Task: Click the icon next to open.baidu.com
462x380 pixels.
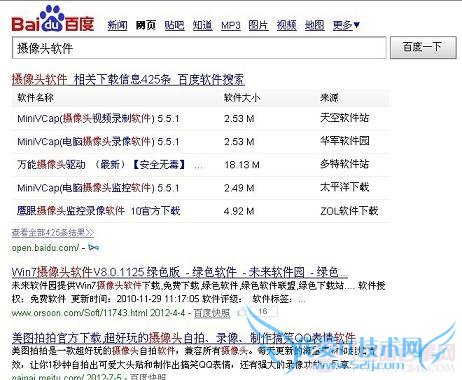Action: [94, 248]
